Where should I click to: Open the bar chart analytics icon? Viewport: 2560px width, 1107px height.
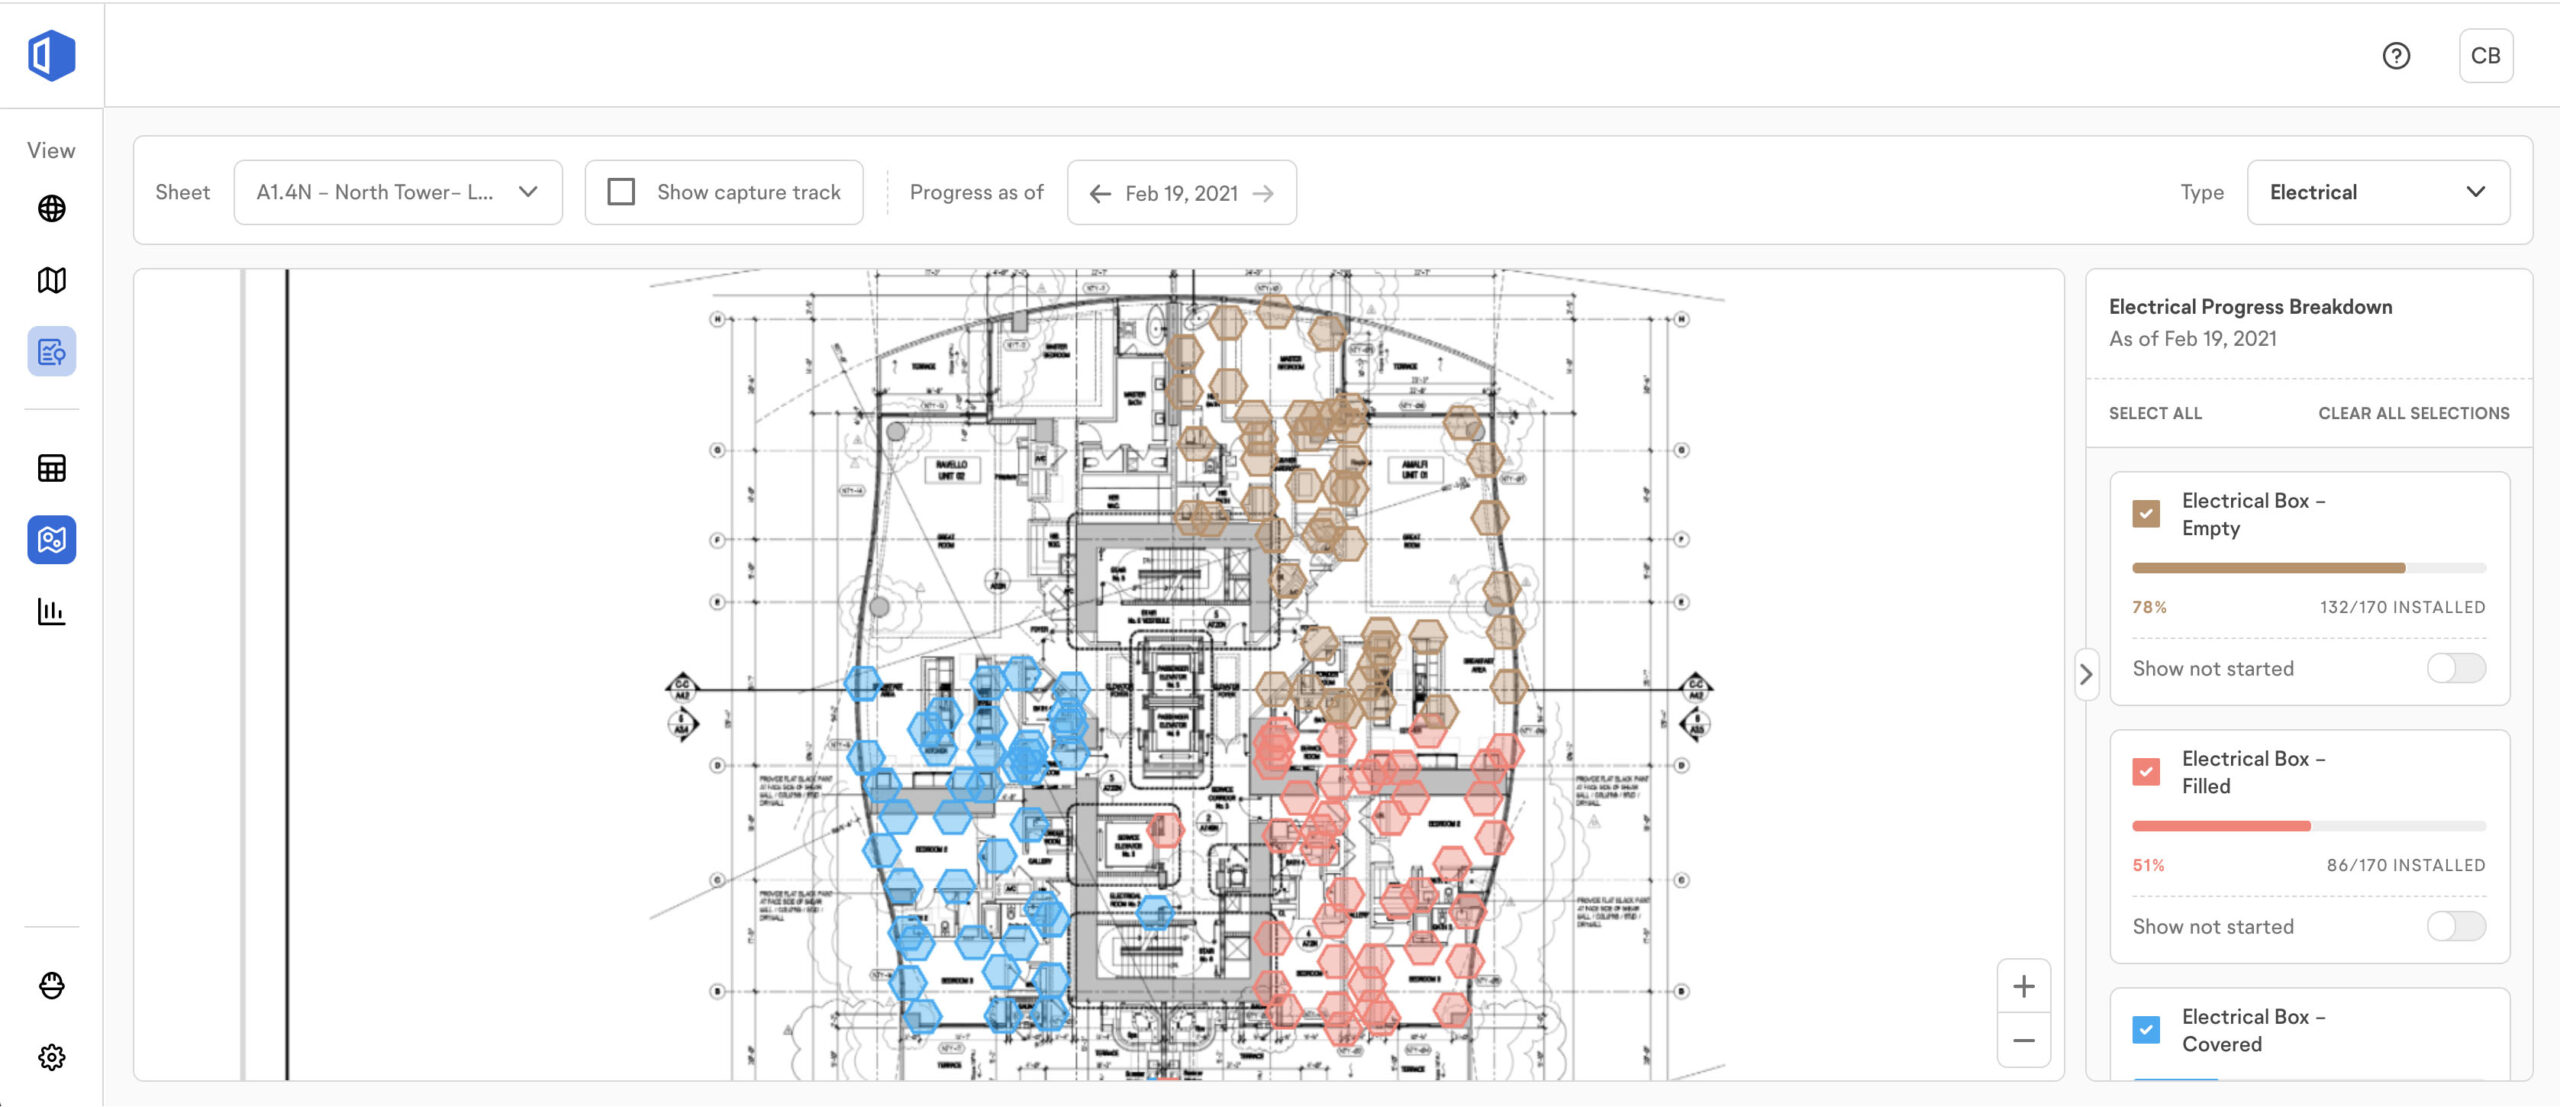[51, 611]
